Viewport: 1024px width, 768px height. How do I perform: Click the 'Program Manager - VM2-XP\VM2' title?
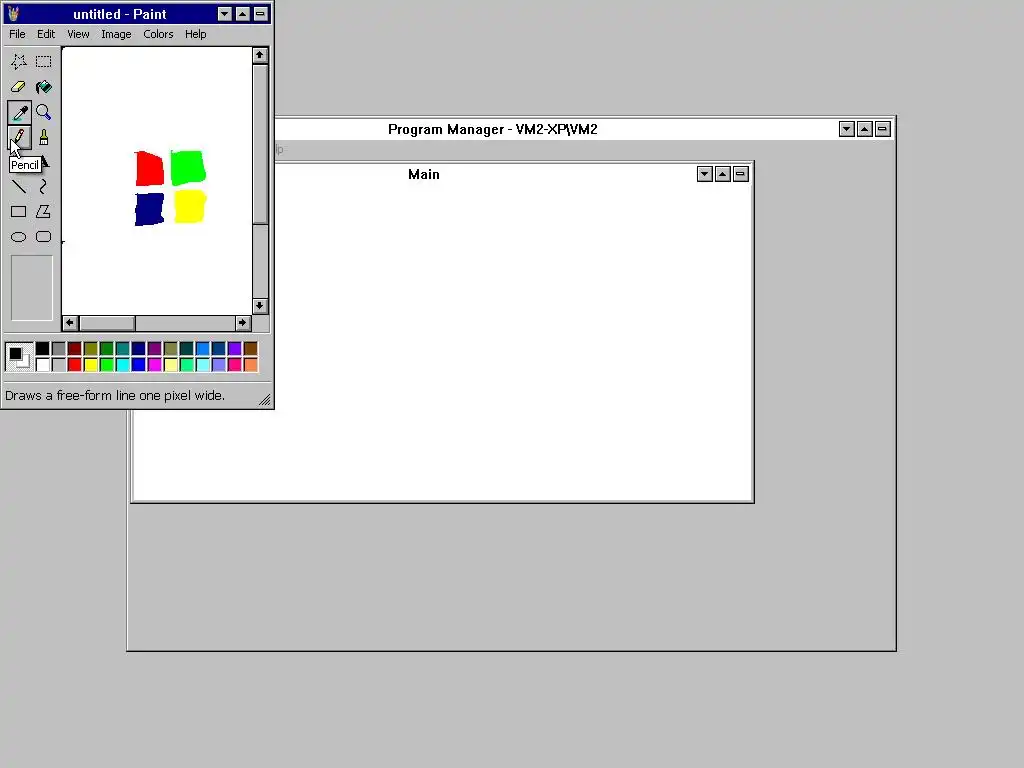(492, 129)
